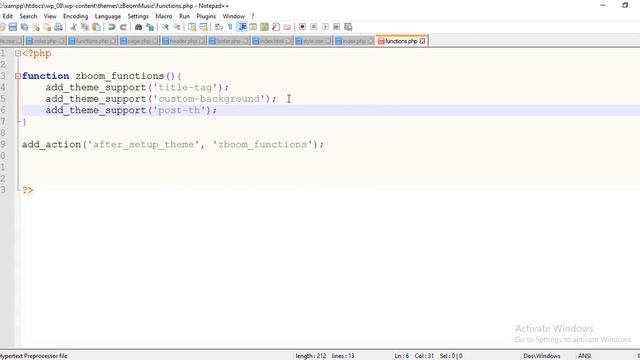This screenshot has width=640, height=360.
Task: Click the Cut scissors icon
Action: [x=73, y=27]
